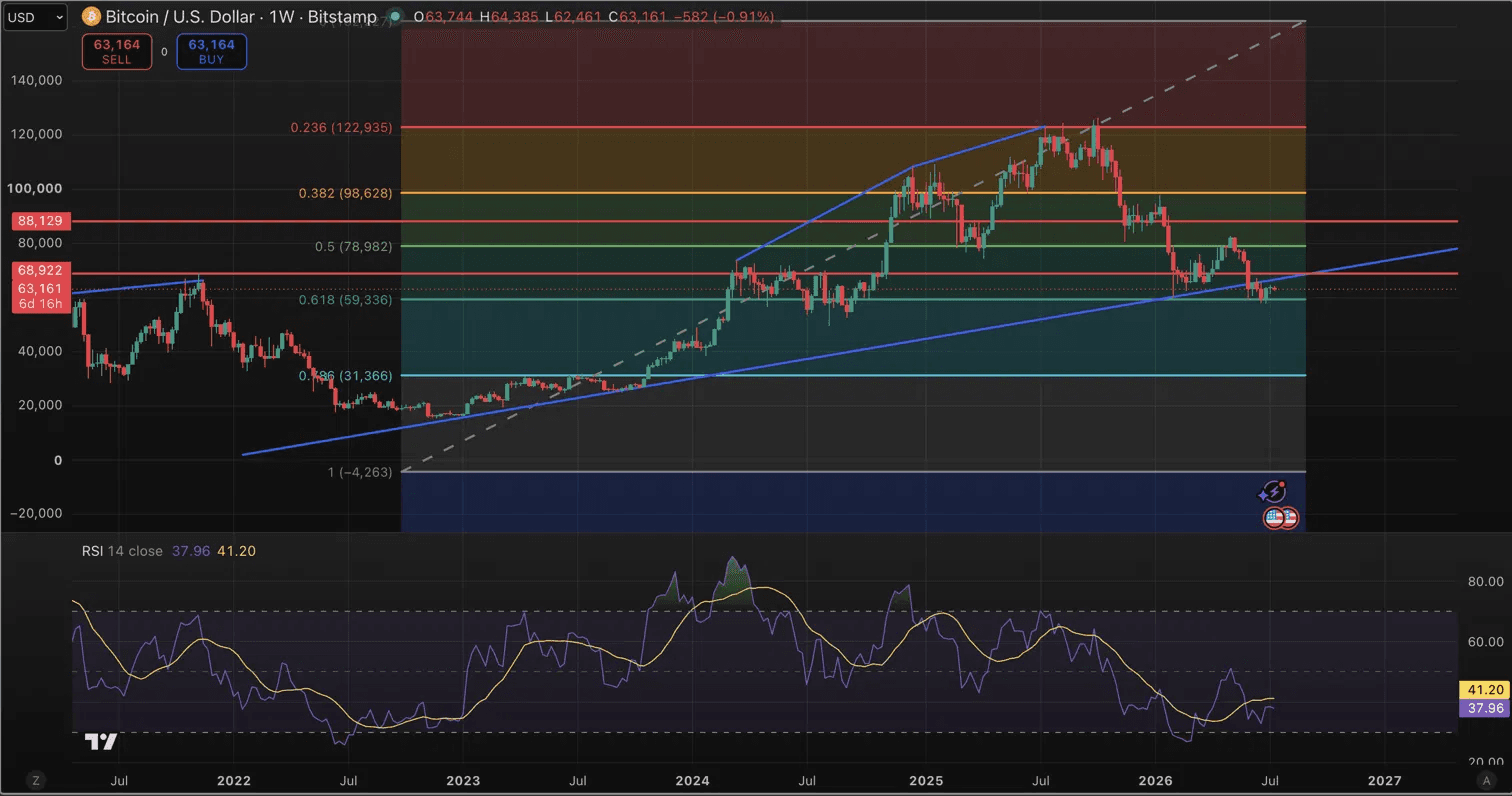Screen dimensions: 1512x796
Task: Click the order quantity 0 field
Action: (x=165, y=52)
